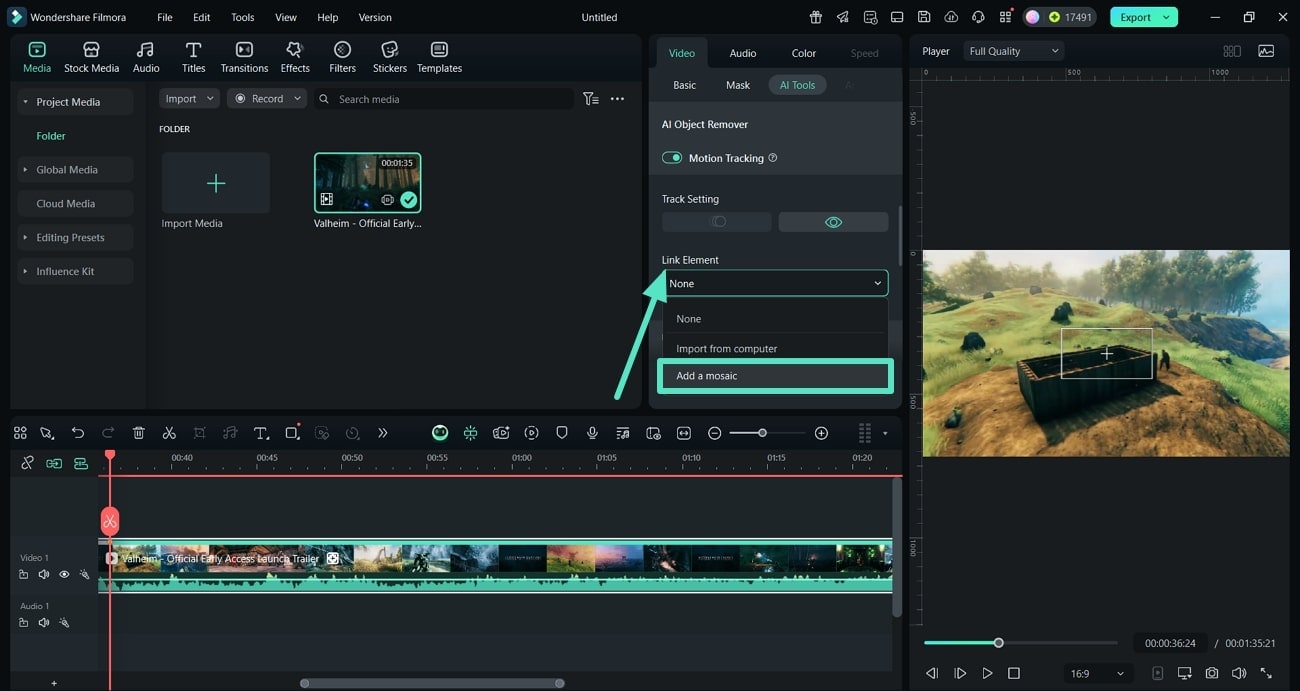The image size is (1300, 691).
Task: Open the Stickers panel
Action: pyautogui.click(x=390, y=57)
